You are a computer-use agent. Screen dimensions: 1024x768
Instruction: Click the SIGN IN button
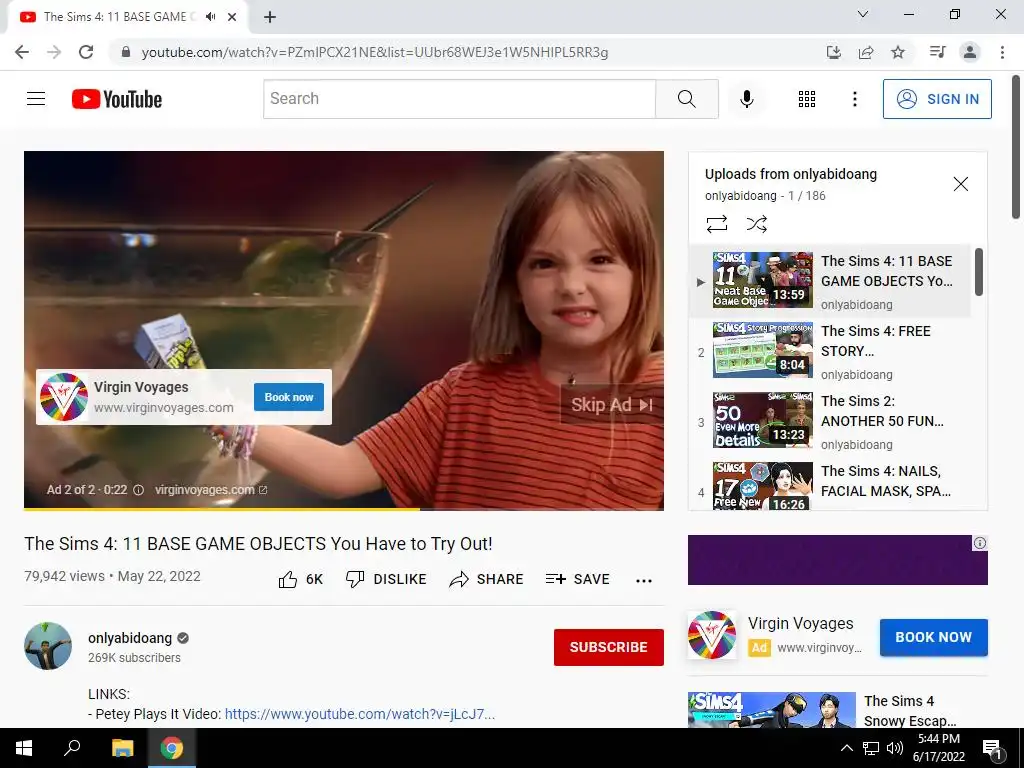[x=936, y=99]
